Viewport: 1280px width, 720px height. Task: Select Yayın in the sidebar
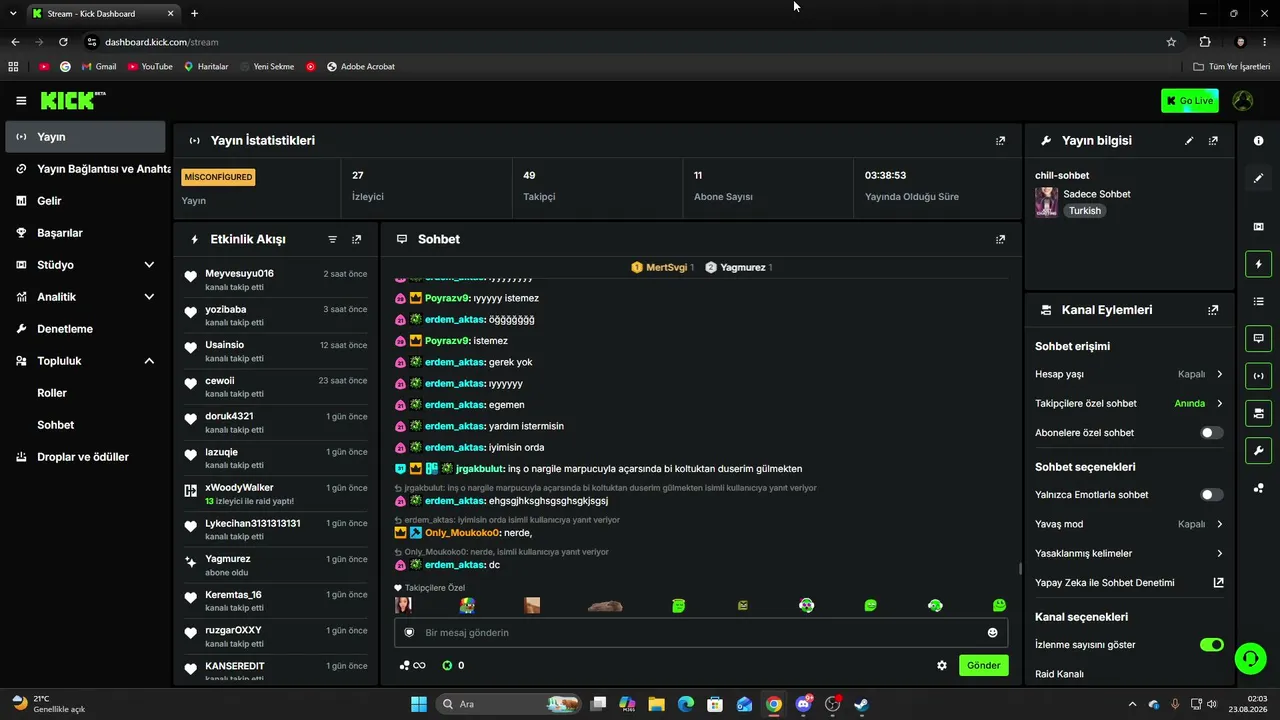[x=85, y=137]
